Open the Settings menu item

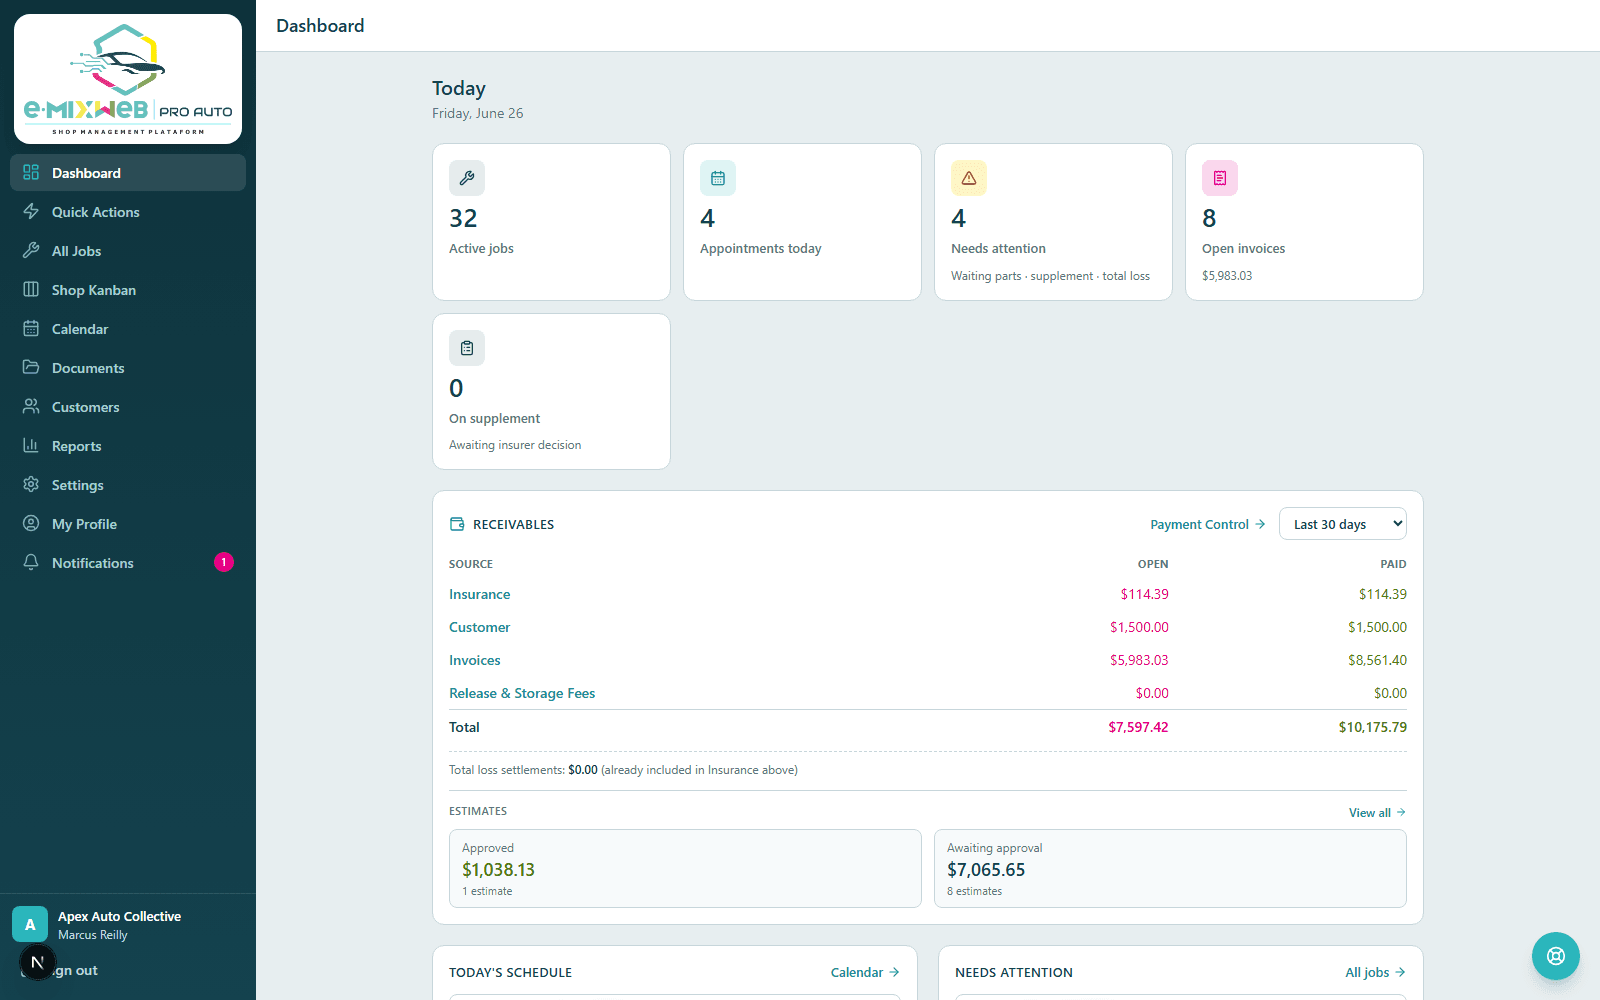coord(128,484)
